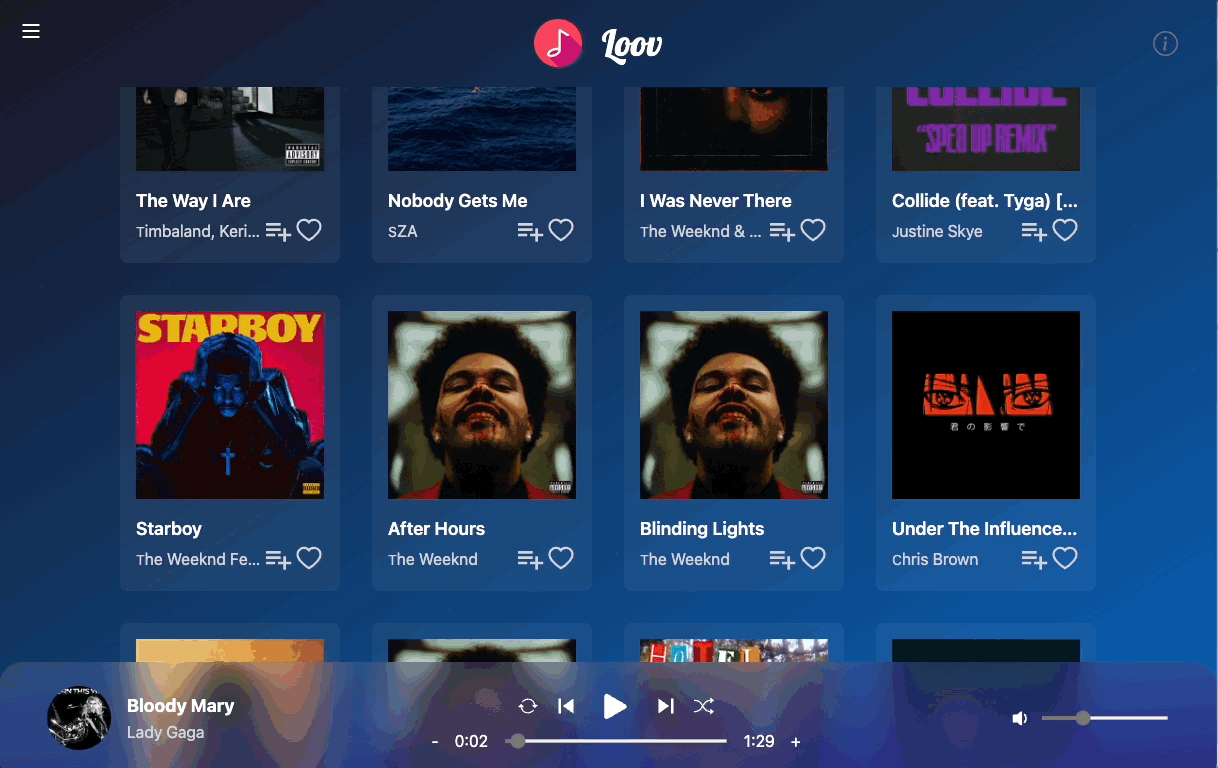Open Blinding Lights album artwork
Image resolution: width=1218 pixels, height=768 pixels.
pos(734,405)
